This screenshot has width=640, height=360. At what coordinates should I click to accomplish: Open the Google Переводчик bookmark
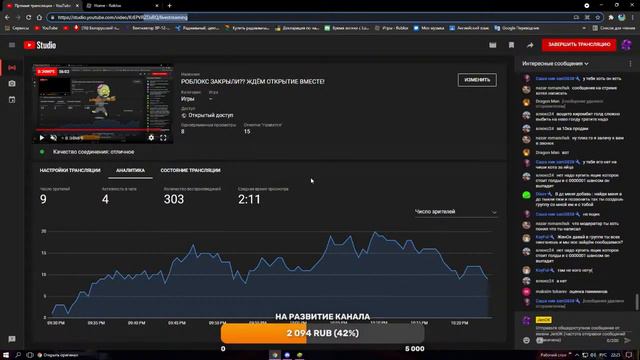click(517, 28)
